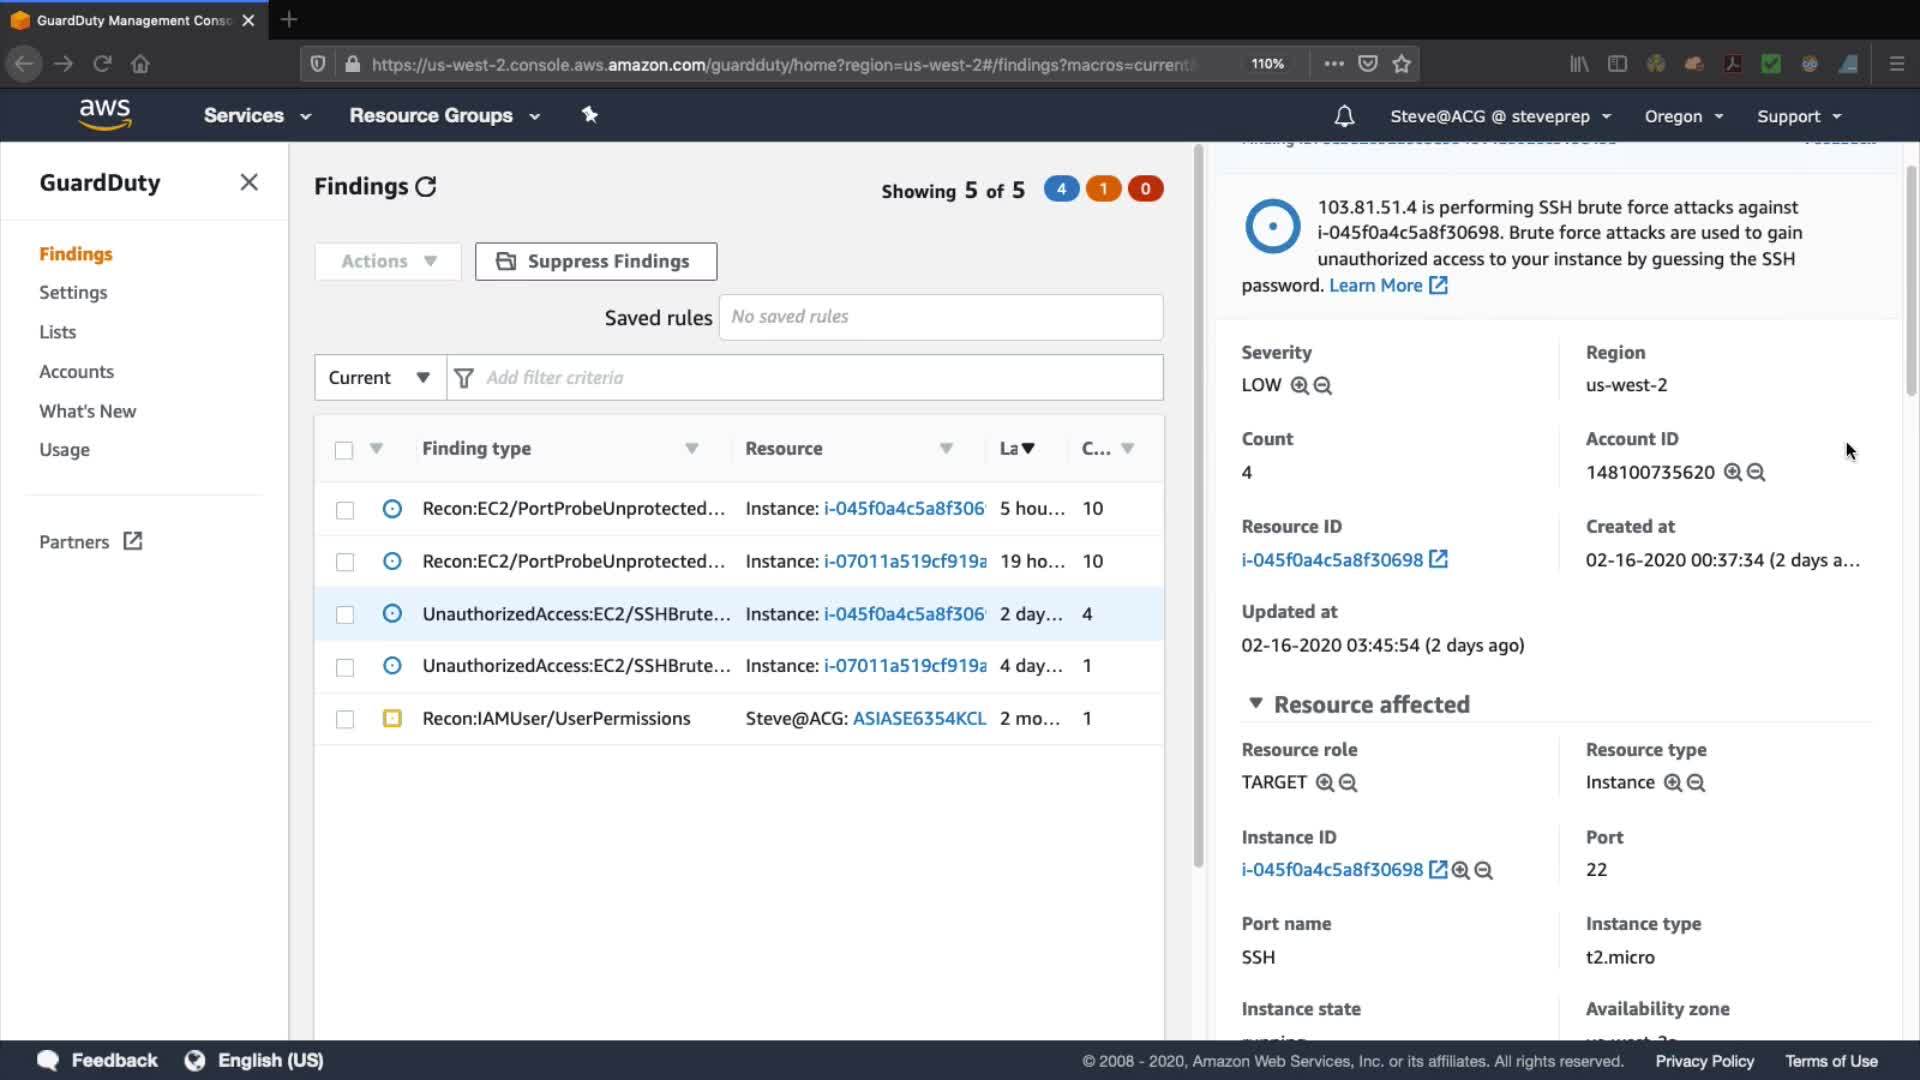
Task: Toggle the select-all findings checkbox in header
Action: click(x=344, y=450)
